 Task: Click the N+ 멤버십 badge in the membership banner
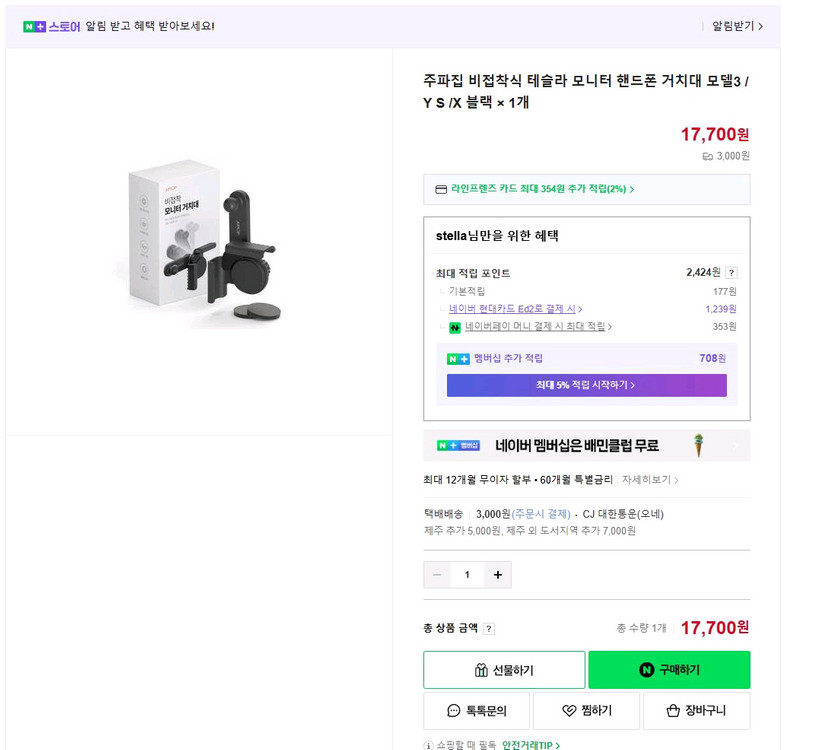[x=459, y=444]
